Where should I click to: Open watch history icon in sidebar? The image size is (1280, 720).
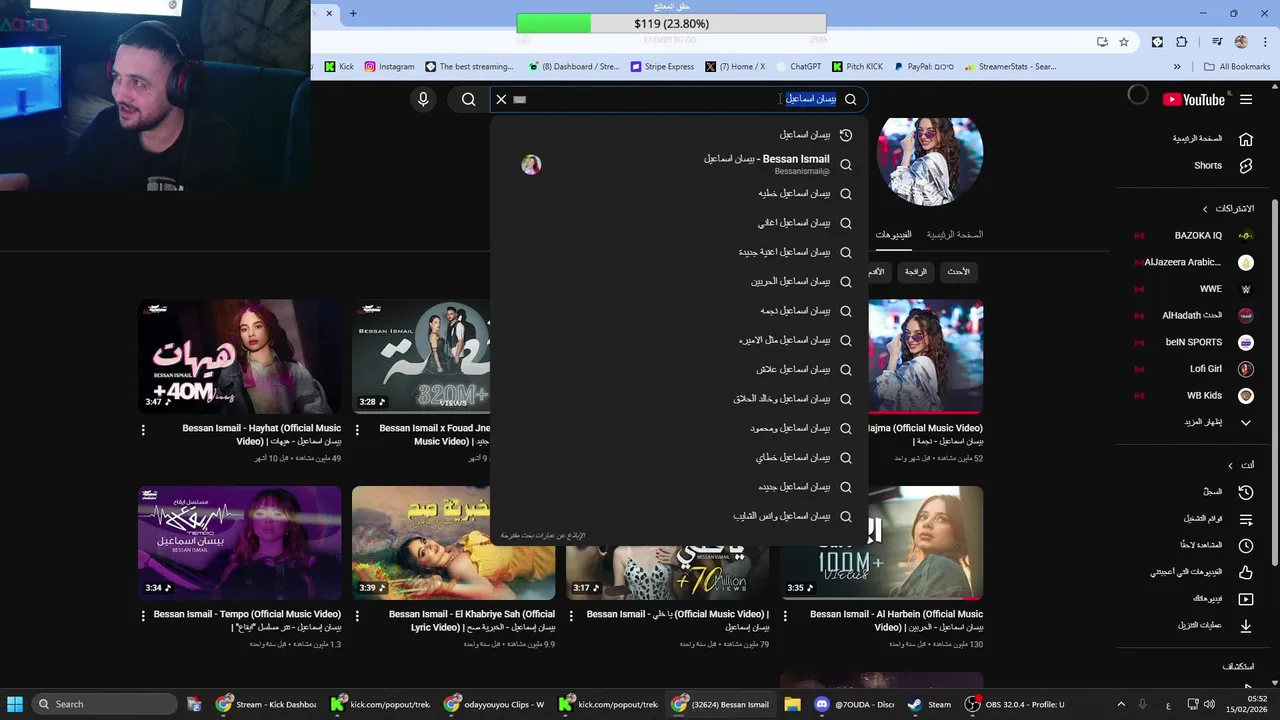click(1246, 492)
